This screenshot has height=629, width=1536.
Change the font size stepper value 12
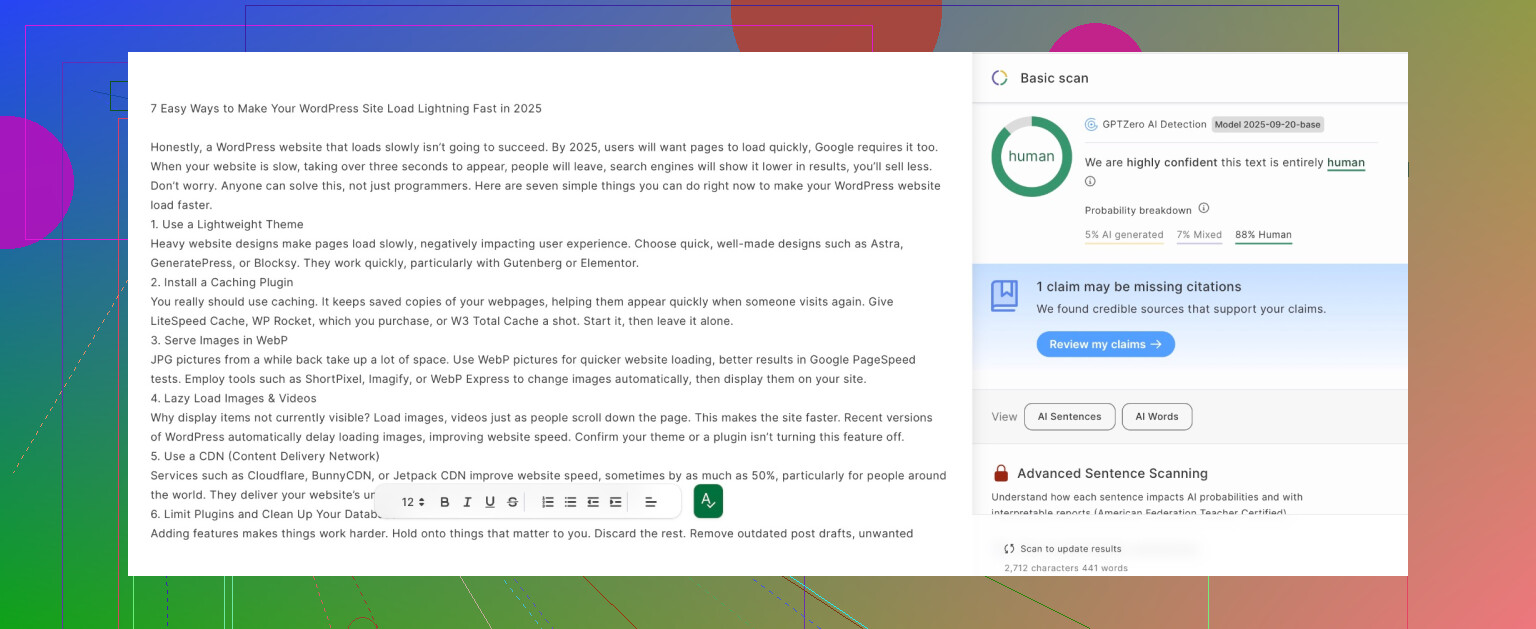coord(413,502)
